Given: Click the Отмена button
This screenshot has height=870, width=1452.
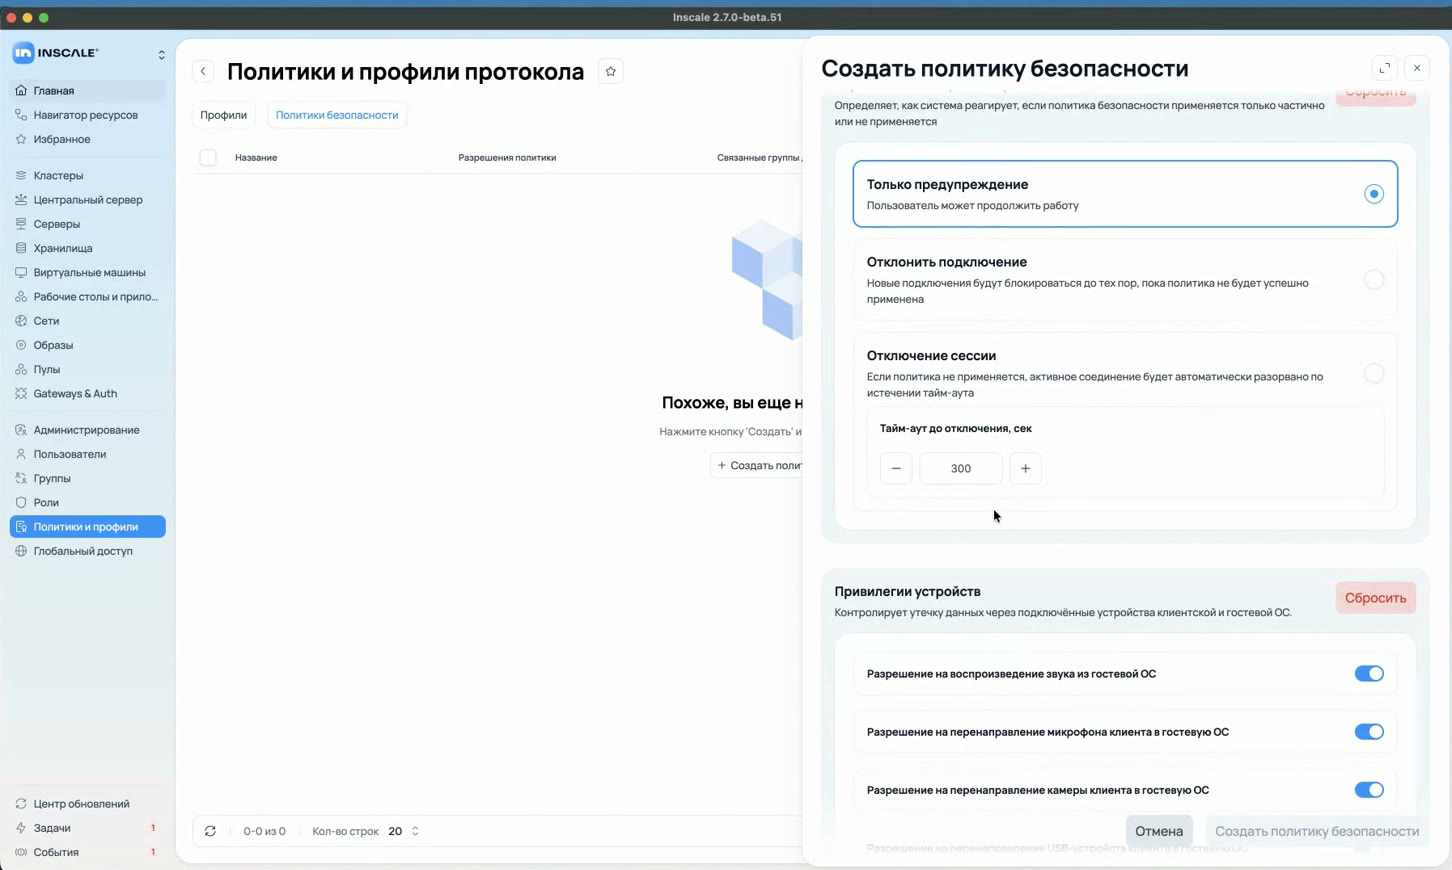Looking at the screenshot, I should [1159, 831].
